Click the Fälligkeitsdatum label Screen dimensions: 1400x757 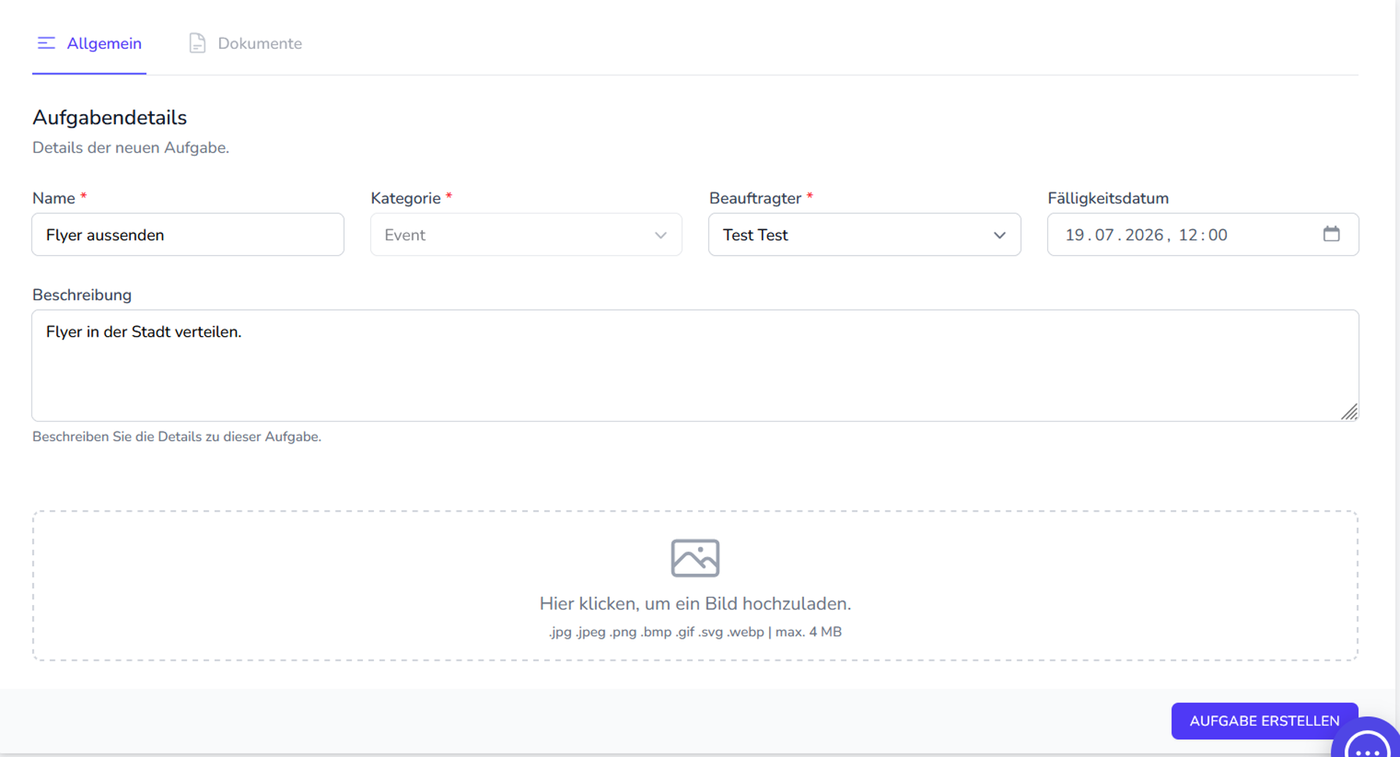pyautogui.click(x=1108, y=198)
